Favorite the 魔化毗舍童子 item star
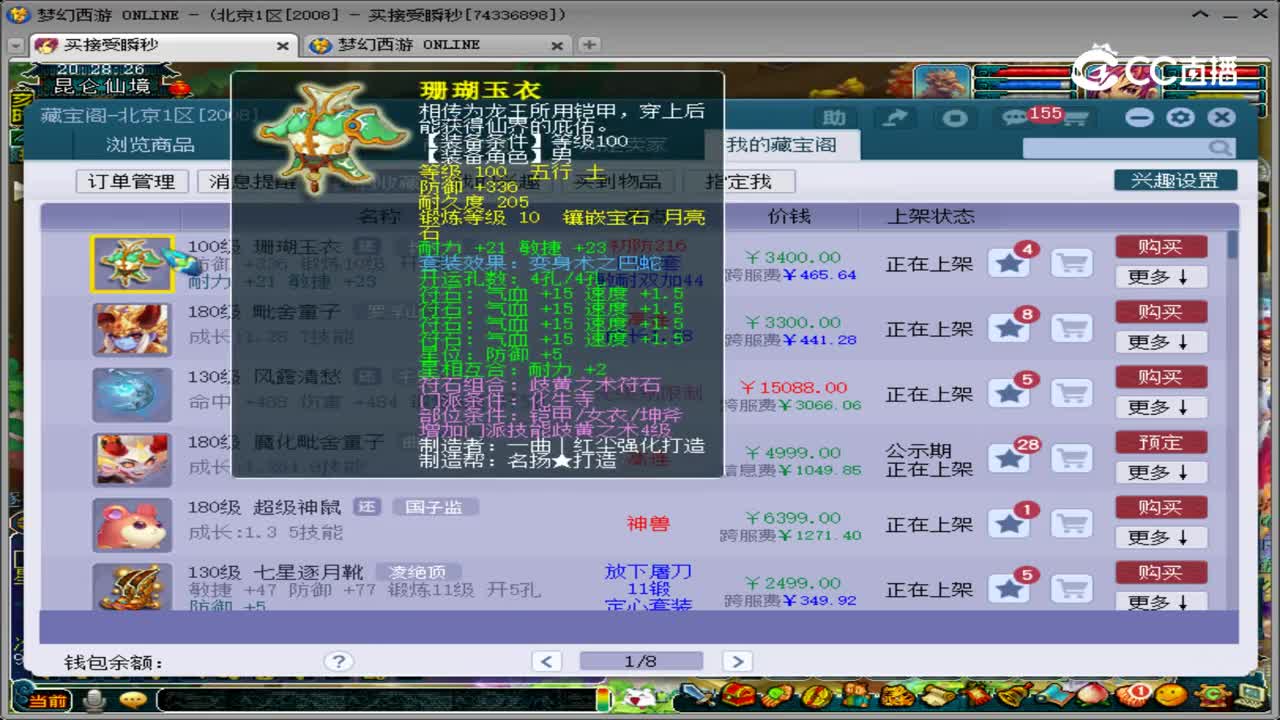The image size is (1280, 720). click(1010, 458)
